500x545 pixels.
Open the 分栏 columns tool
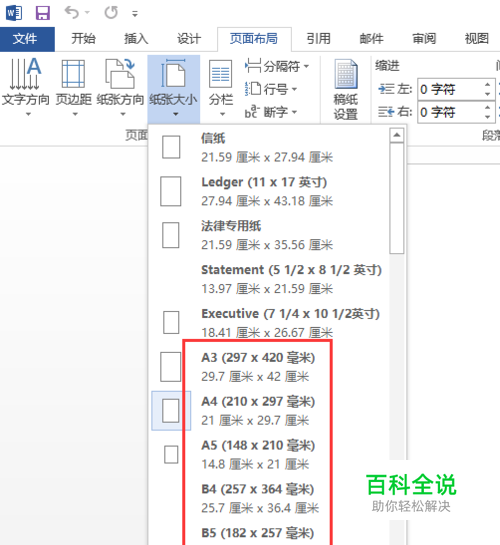tap(221, 88)
